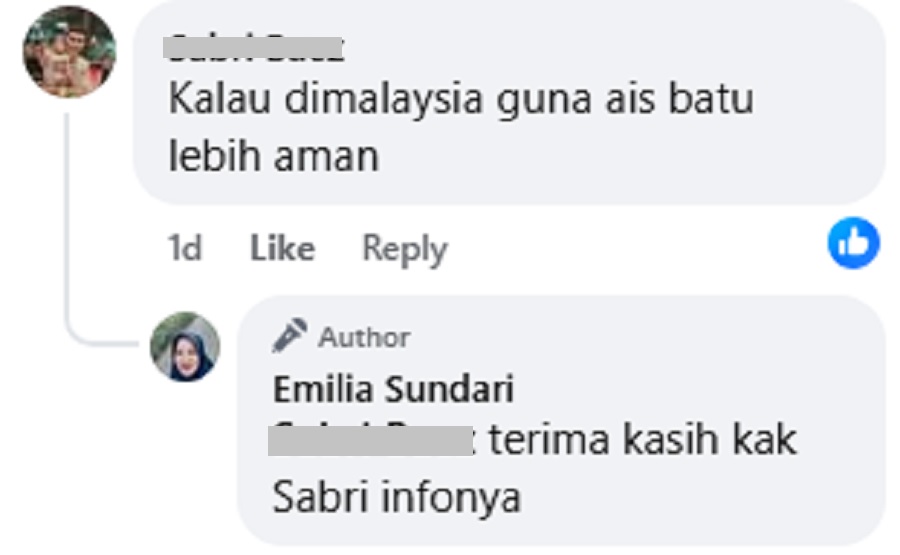The height and width of the screenshot is (555, 900).
Task: Click the blue thumbs-up reaction icon
Action: tap(853, 243)
